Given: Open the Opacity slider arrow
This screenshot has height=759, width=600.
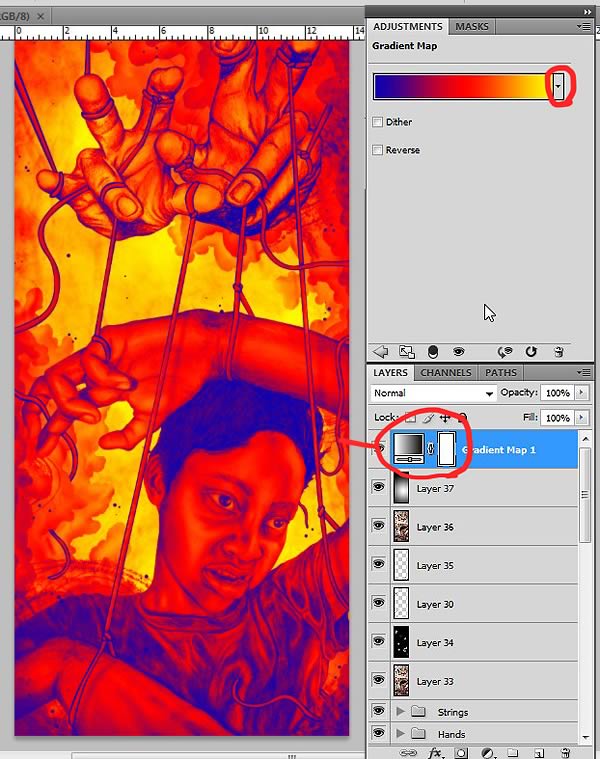Looking at the screenshot, I should pos(582,393).
